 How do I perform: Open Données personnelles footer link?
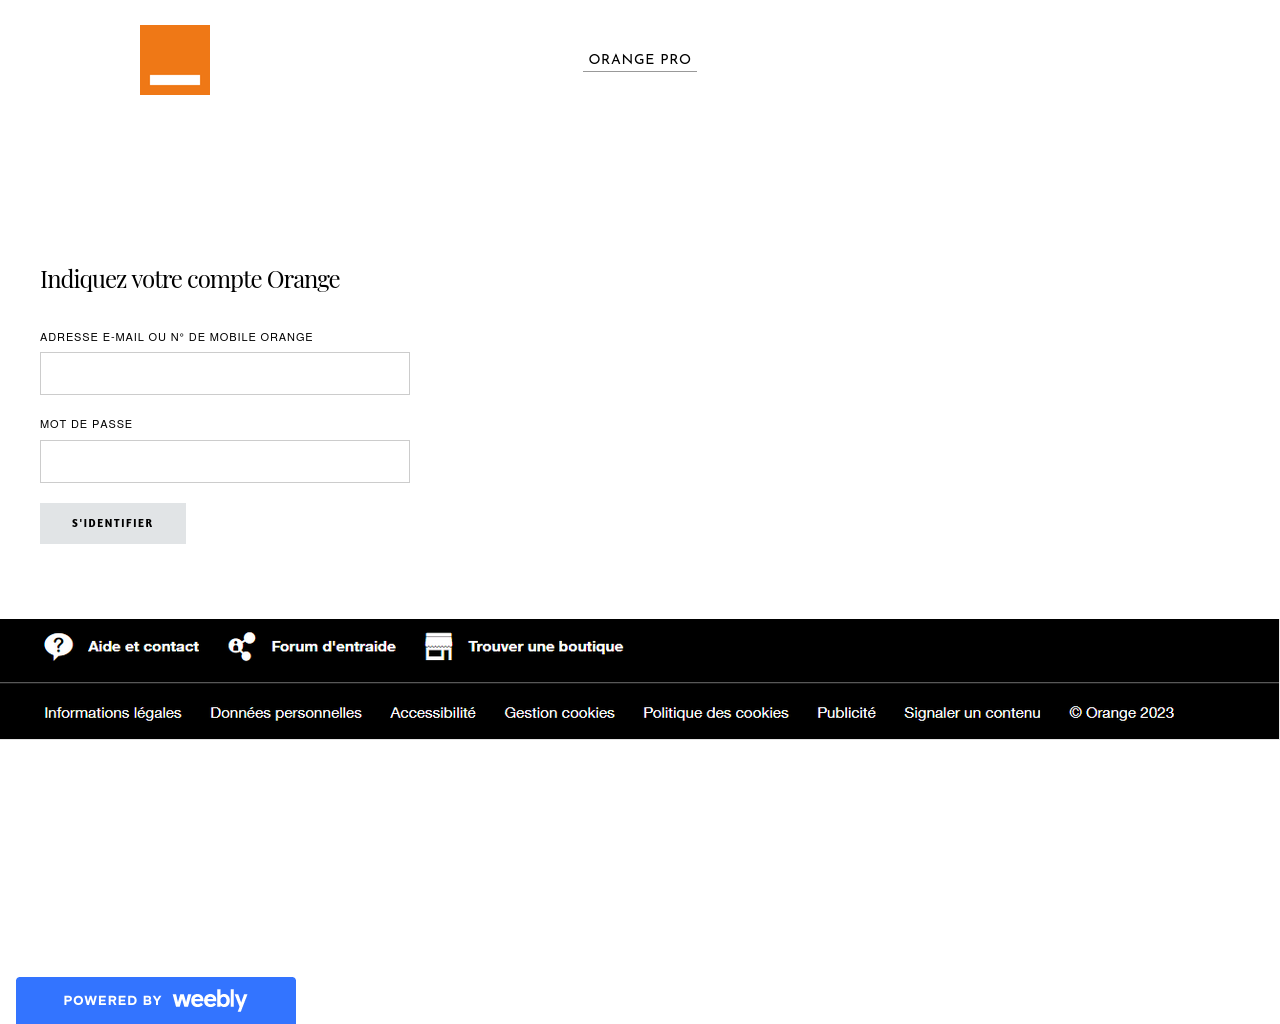coord(286,713)
